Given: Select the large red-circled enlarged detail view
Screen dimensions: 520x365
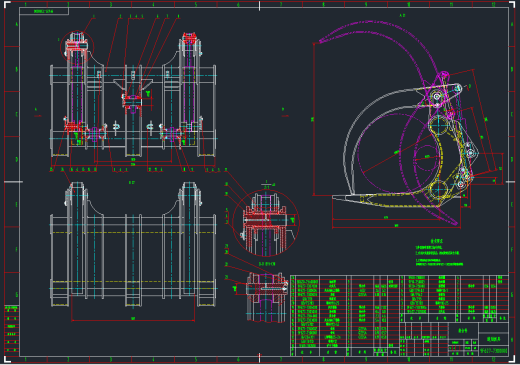Looking at the screenshot, I should 266,223.
